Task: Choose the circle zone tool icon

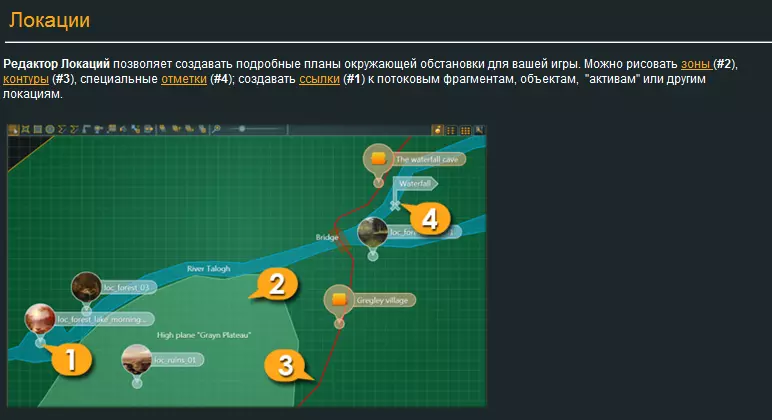Action: tap(50, 129)
